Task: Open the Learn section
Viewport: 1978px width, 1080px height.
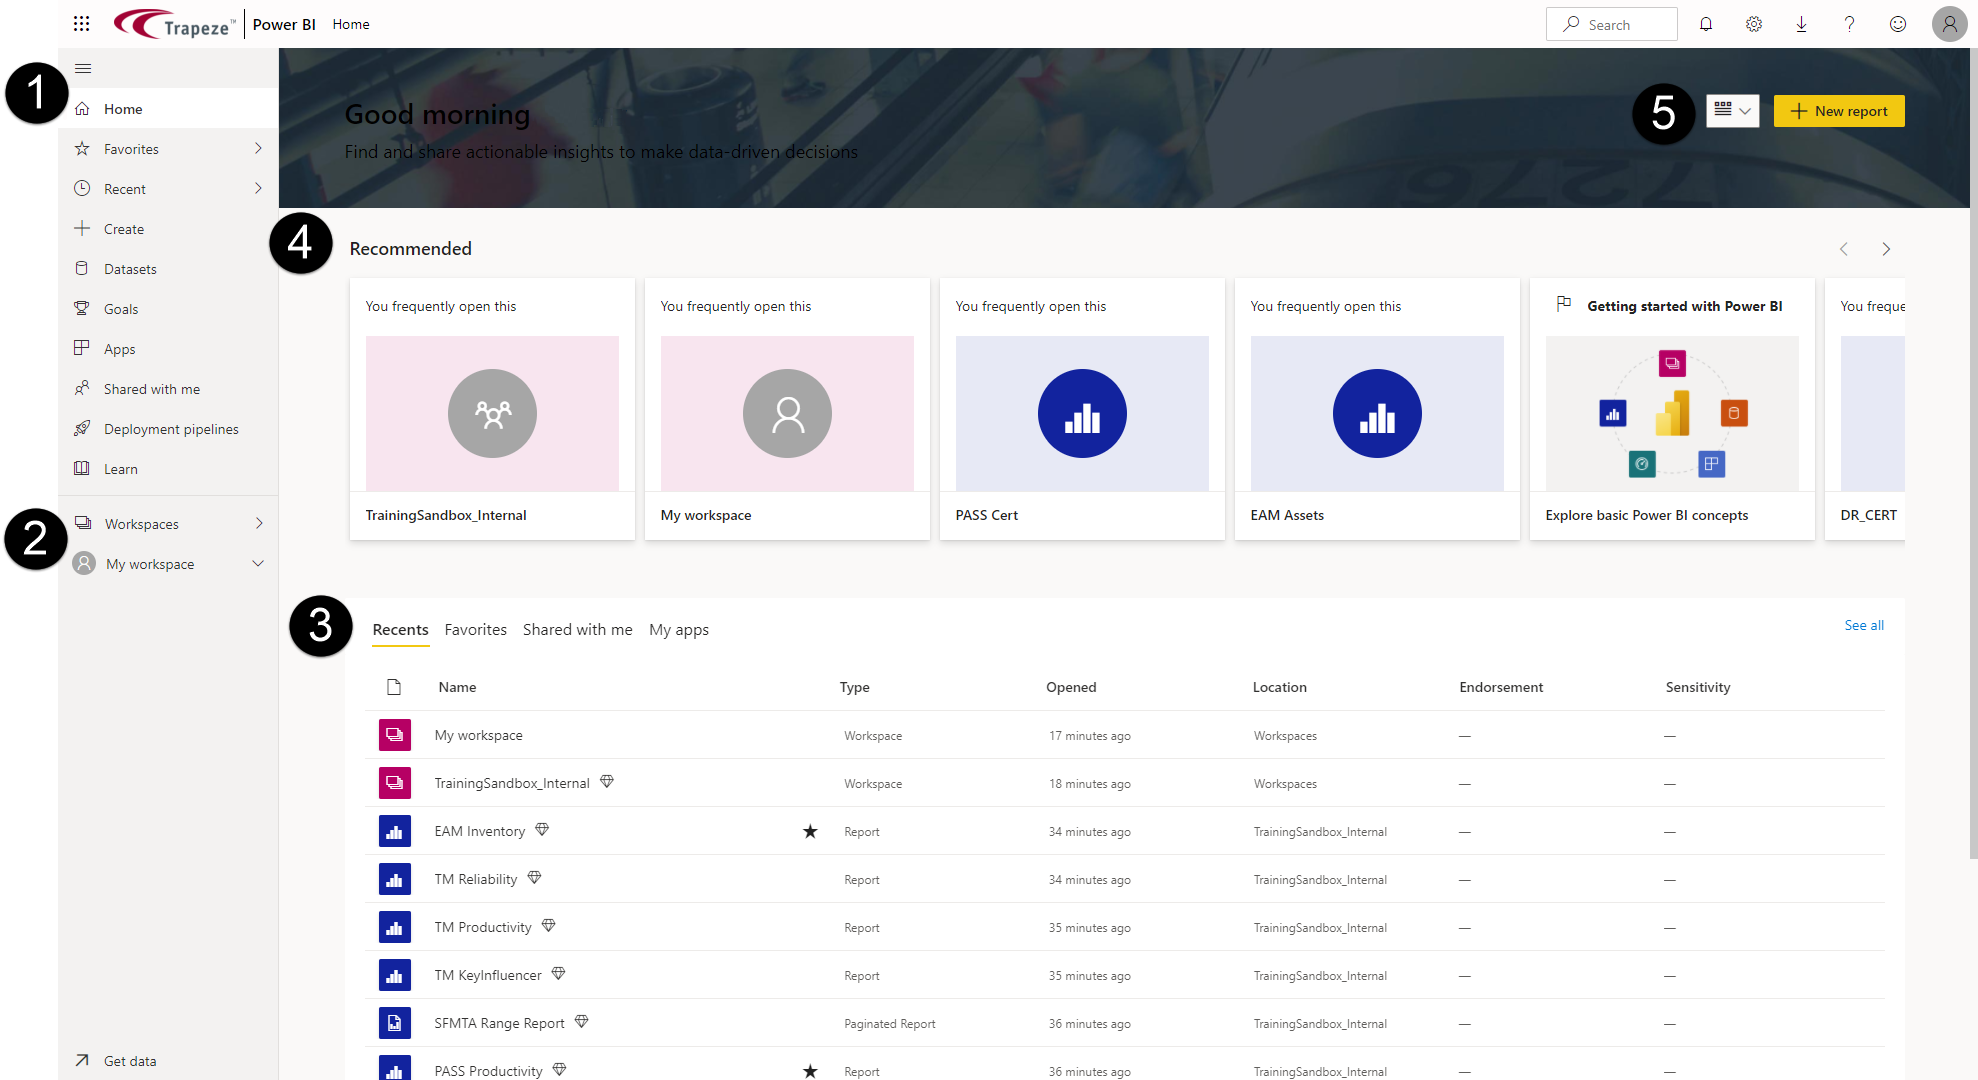Action: [x=120, y=468]
